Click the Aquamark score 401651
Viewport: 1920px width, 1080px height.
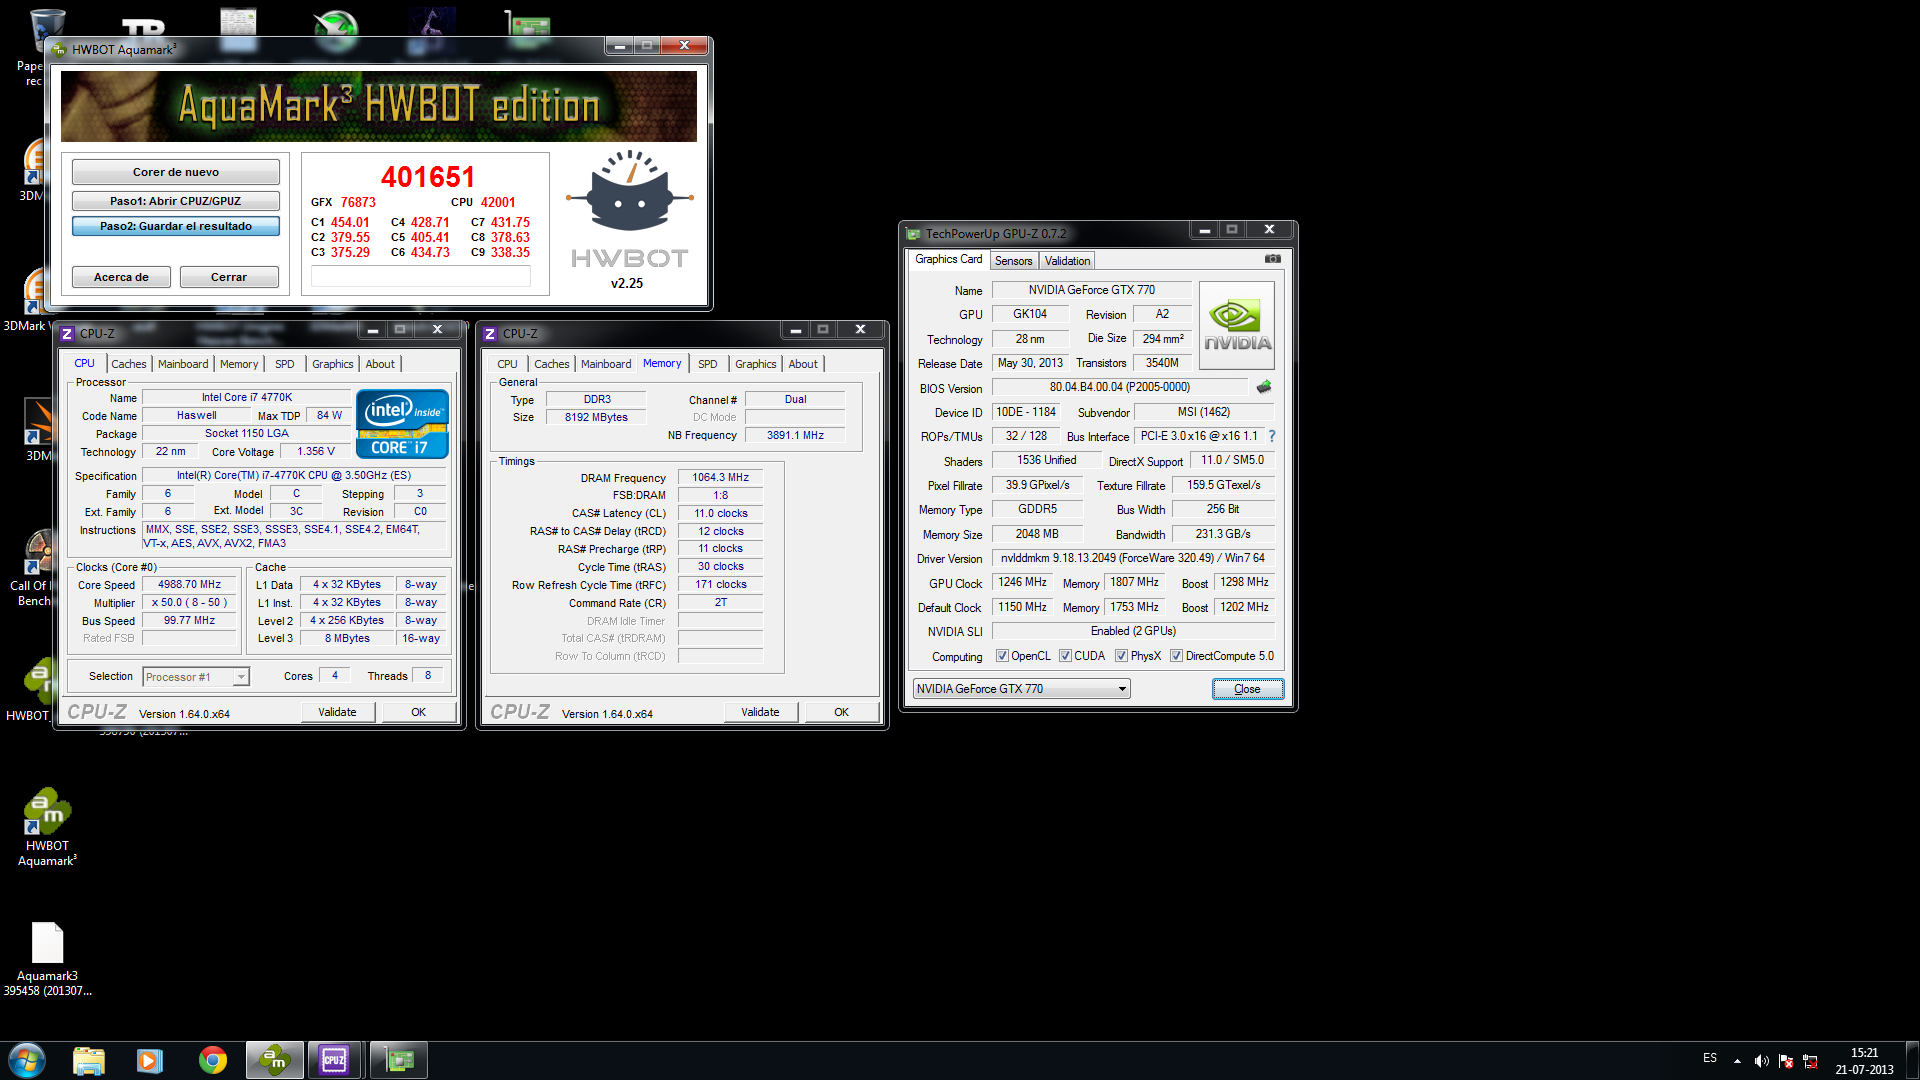click(427, 177)
